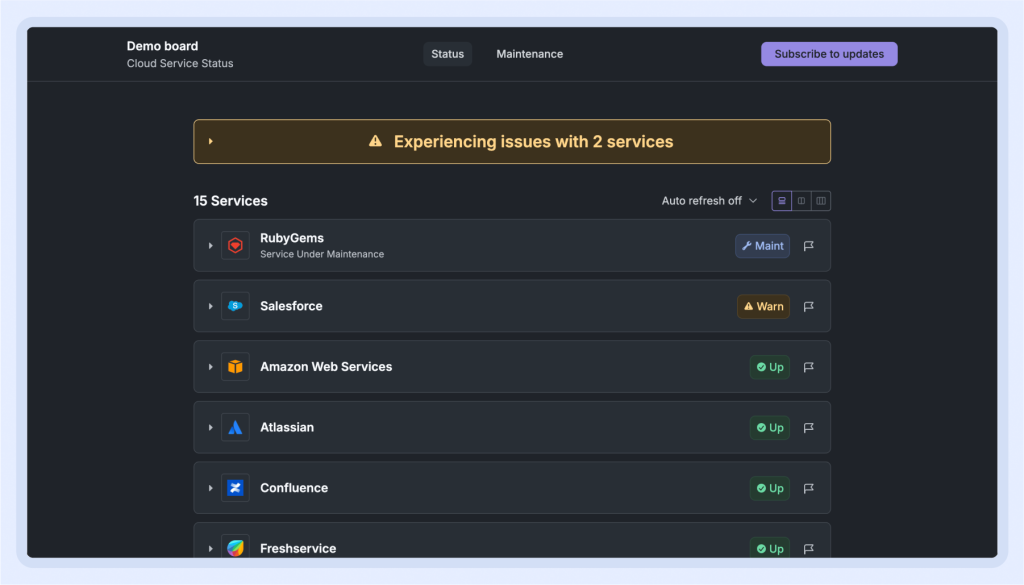1024x585 pixels.
Task: Click the Salesforce cloud logo
Action: click(235, 306)
